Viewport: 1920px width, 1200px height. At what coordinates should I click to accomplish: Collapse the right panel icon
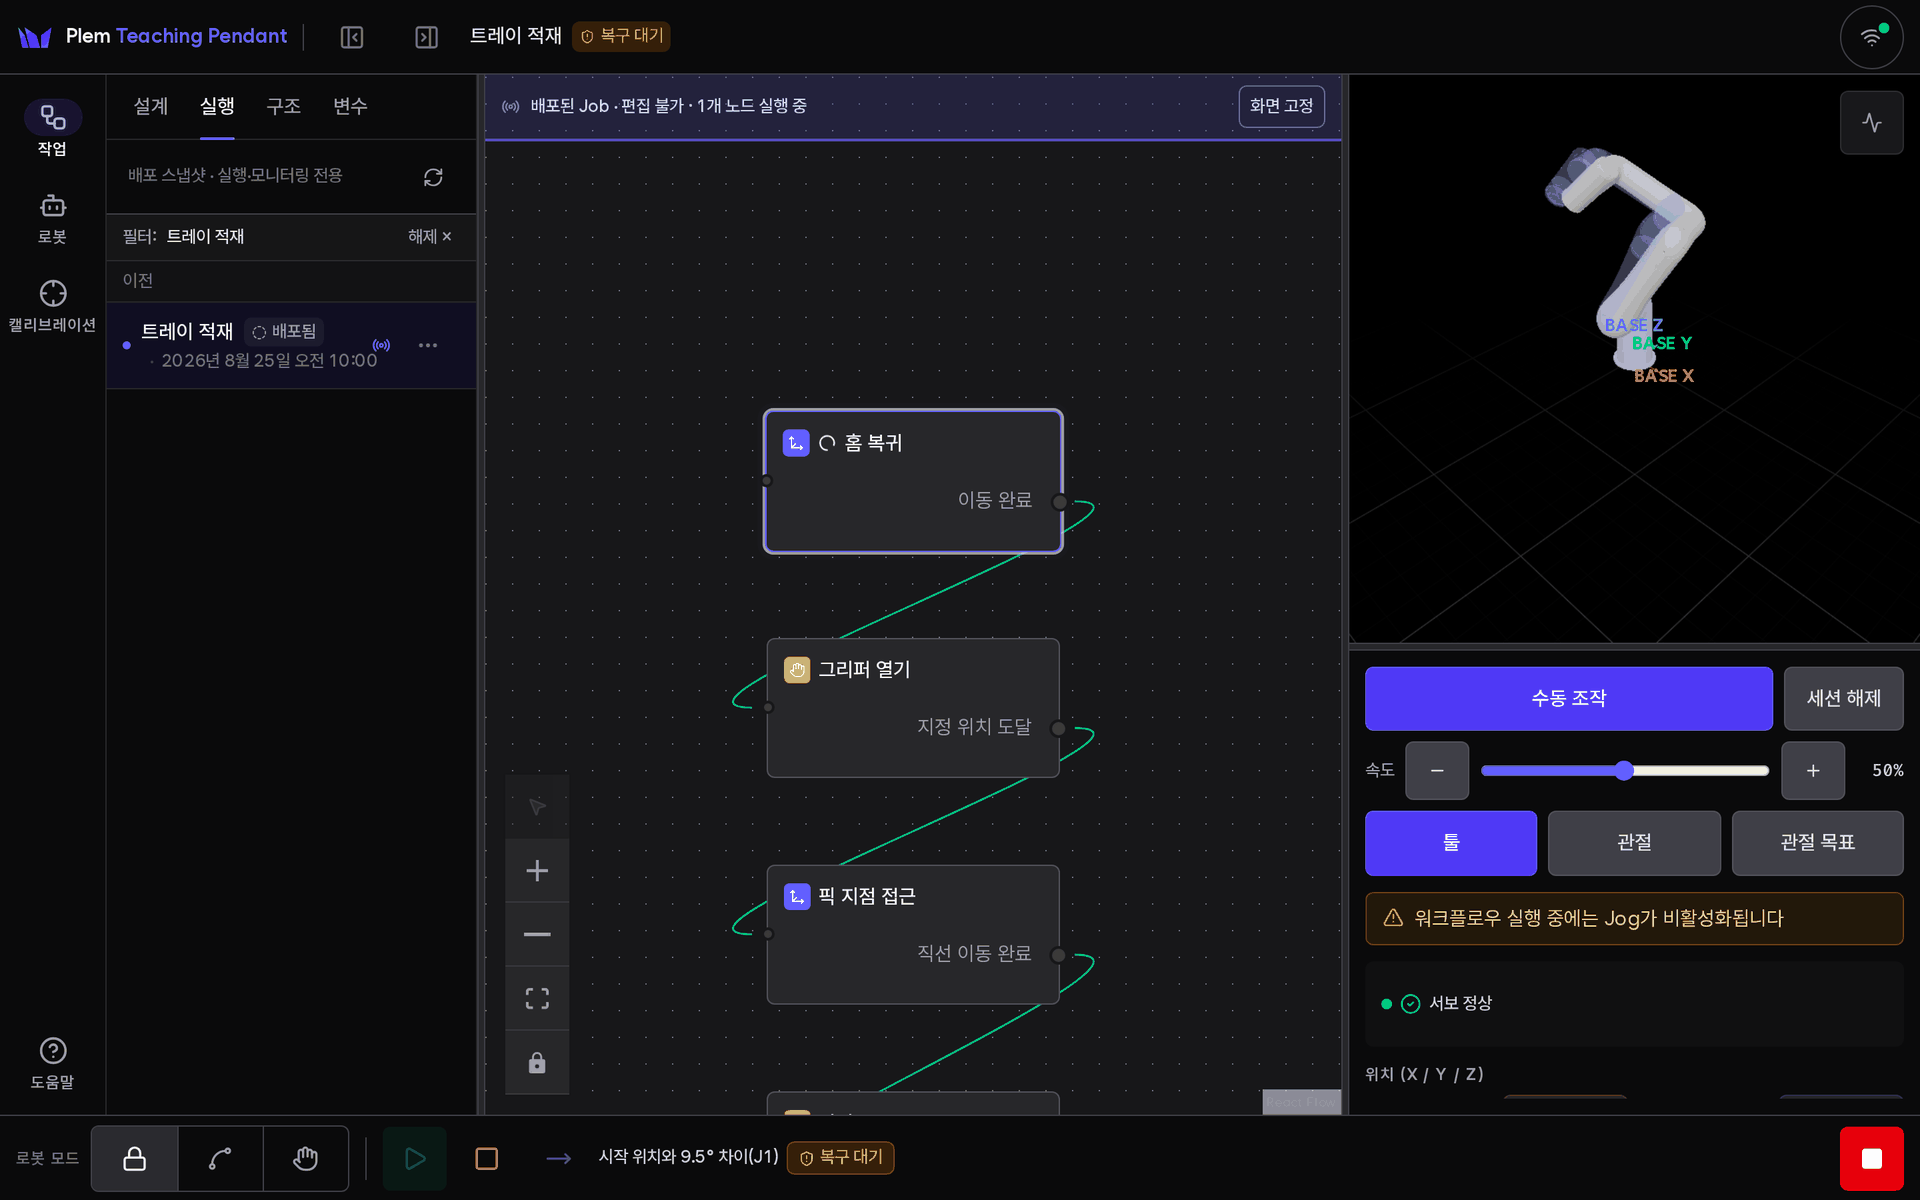pos(427,37)
